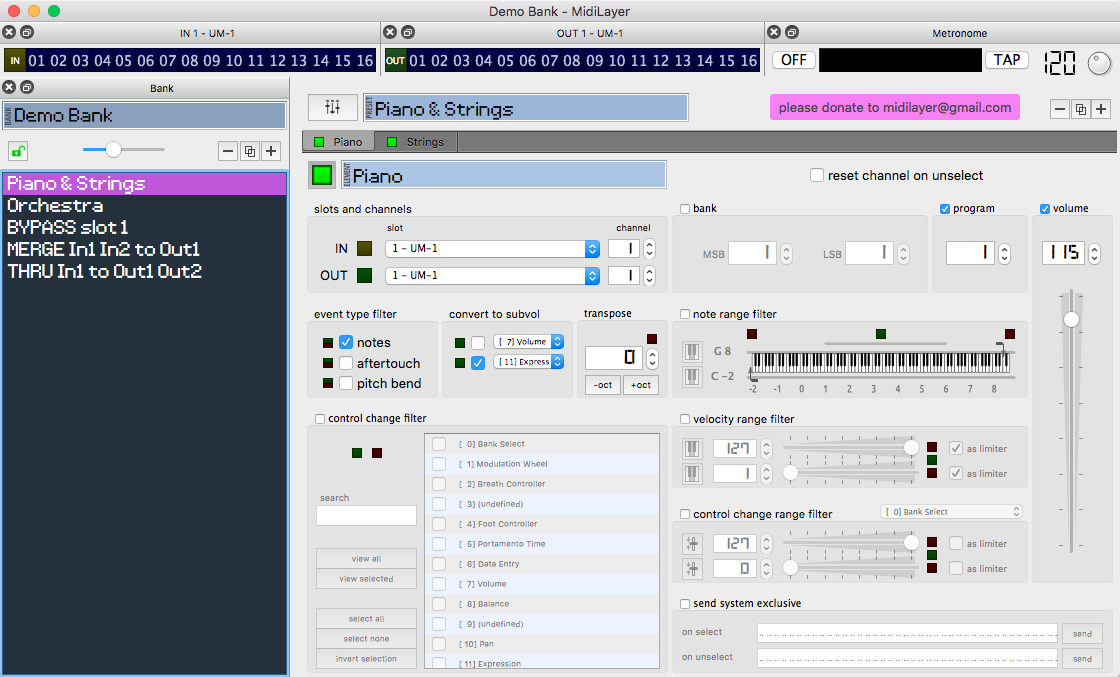The width and height of the screenshot is (1120, 677).
Task: Open control change range Bank Select dropdown
Action: pos(951,511)
